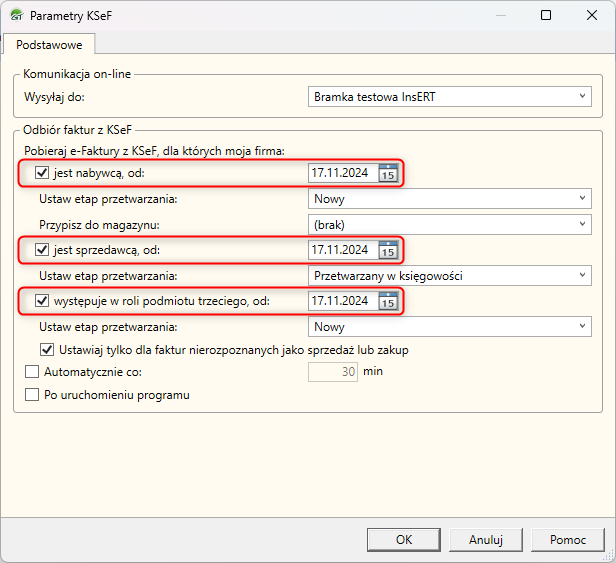This screenshot has height=563, width=616.
Task: Click the Parametry KSeF title bar icon
Action: pos(15,16)
